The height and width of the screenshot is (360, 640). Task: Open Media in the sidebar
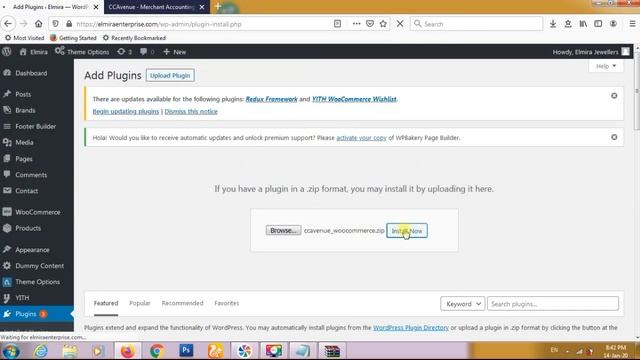[24, 142]
